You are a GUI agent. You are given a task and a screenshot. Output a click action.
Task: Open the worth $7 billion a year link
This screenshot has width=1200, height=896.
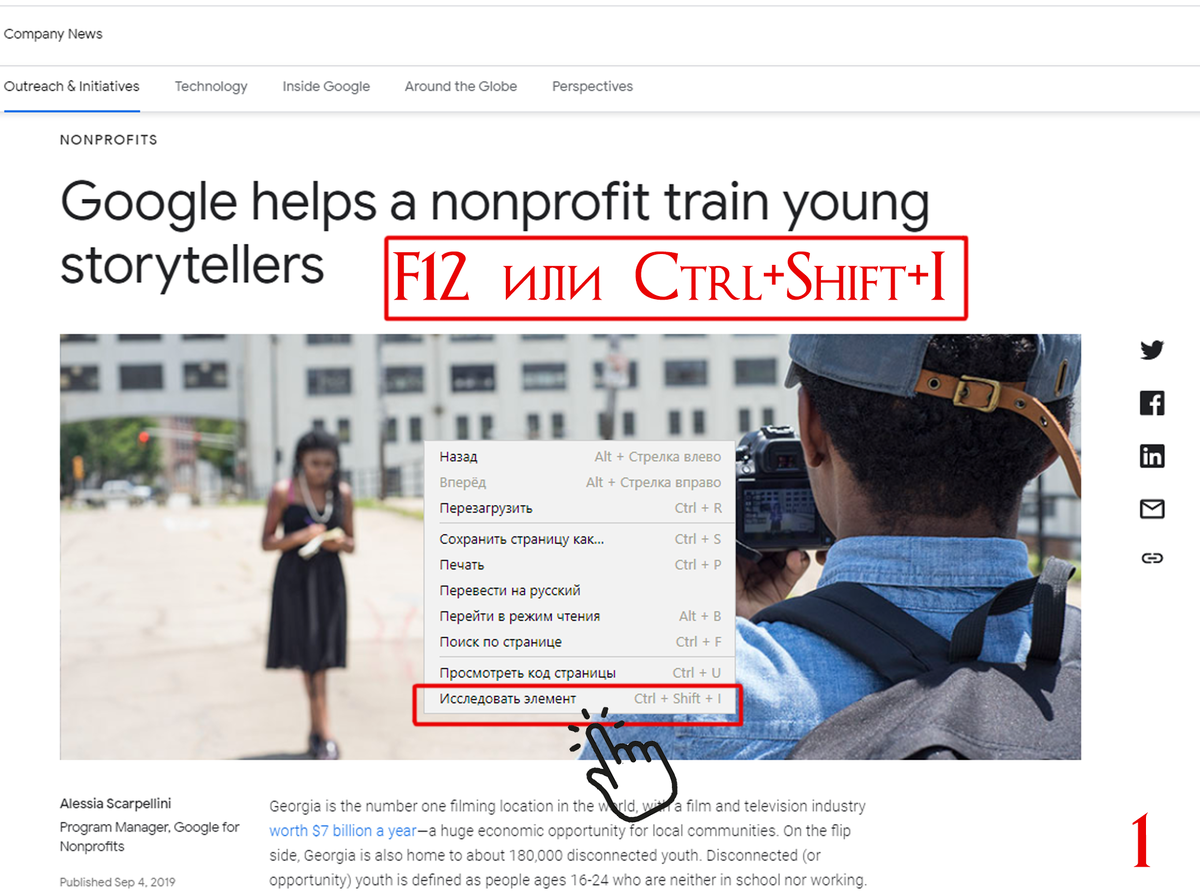click(x=343, y=831)
